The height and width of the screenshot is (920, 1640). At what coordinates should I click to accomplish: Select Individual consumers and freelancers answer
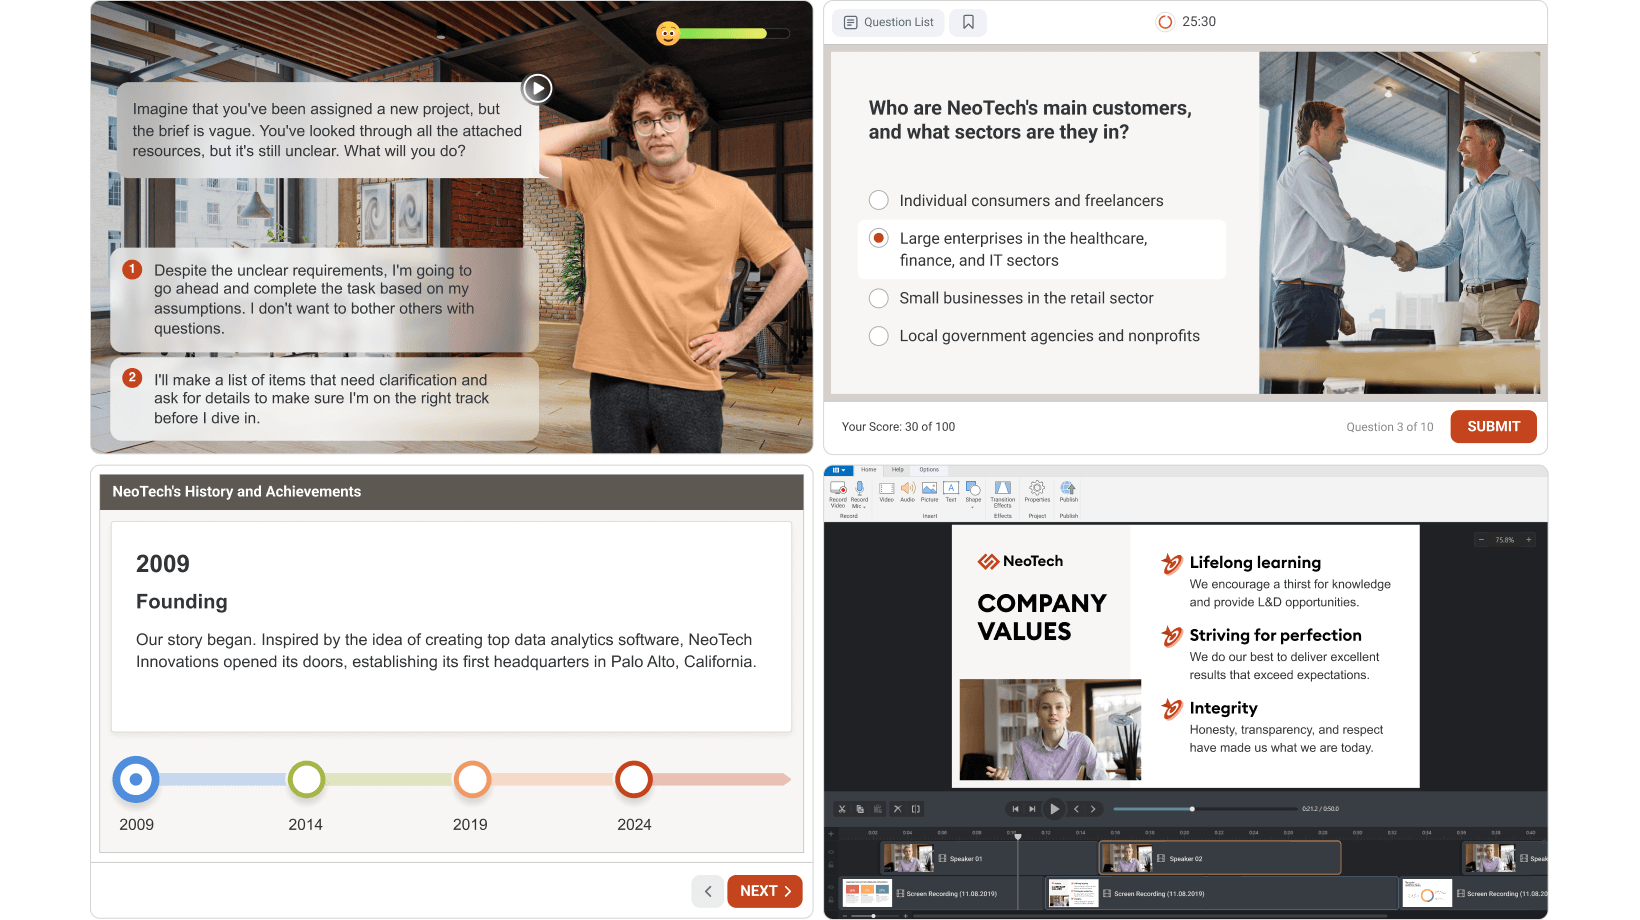[x=1016, y=201]
